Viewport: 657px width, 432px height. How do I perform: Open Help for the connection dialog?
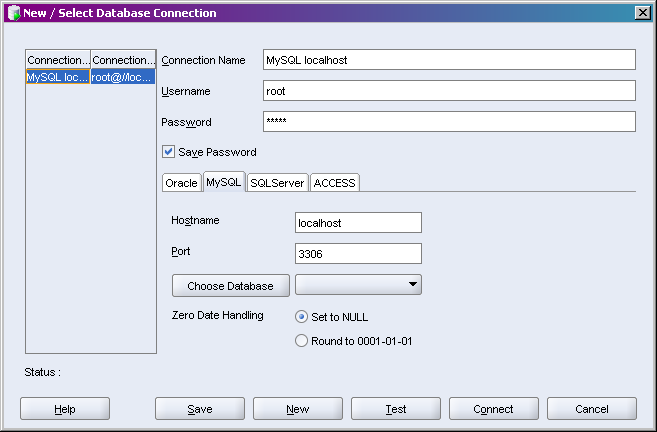click(65, 409)
